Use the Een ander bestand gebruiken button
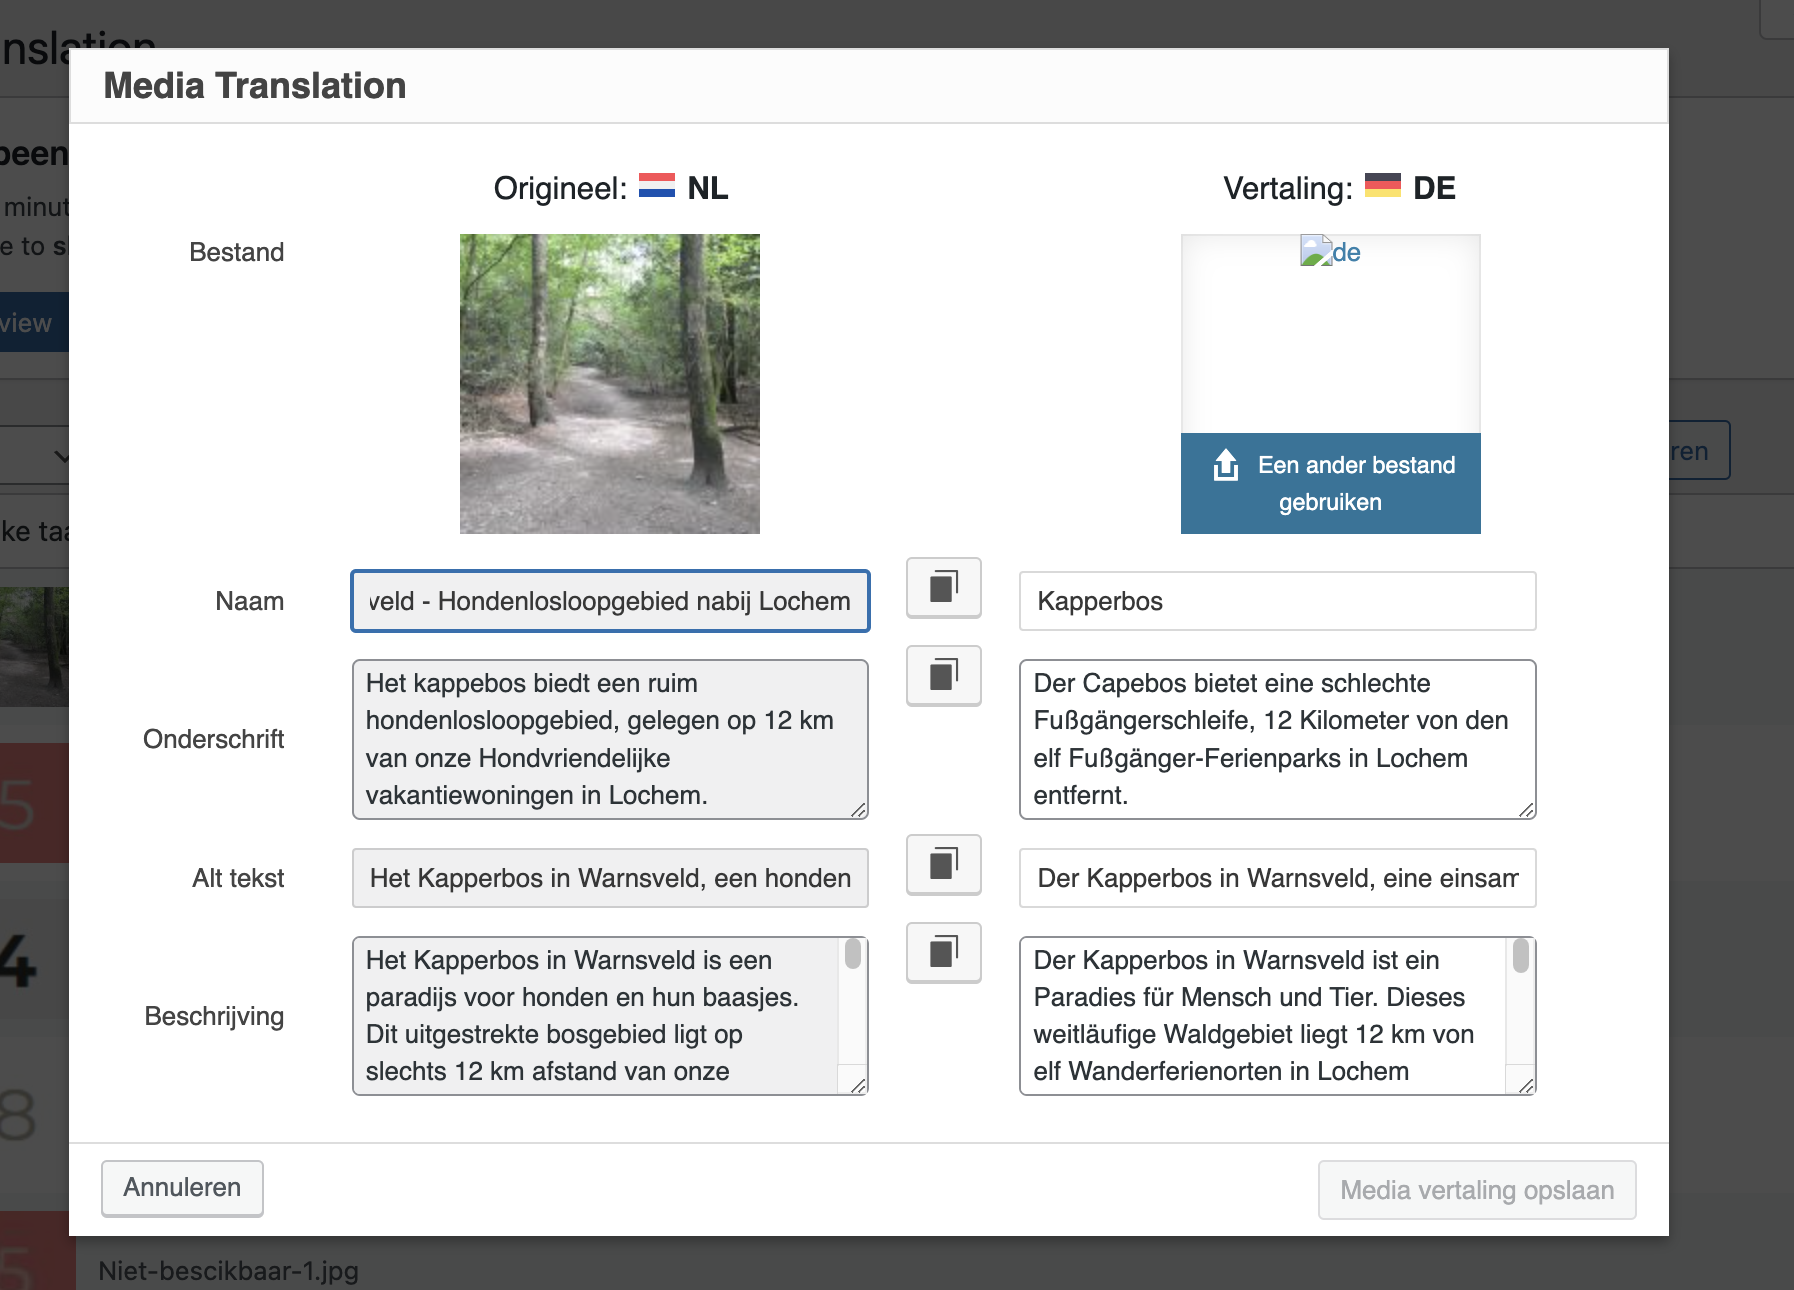This screenshot has height=1290, width=1794. [1330, 483]
